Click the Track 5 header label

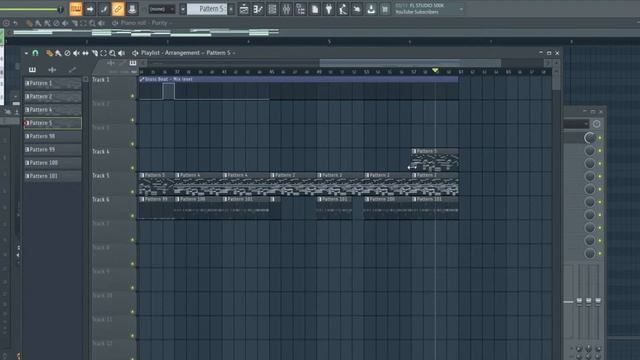[100, 176]
